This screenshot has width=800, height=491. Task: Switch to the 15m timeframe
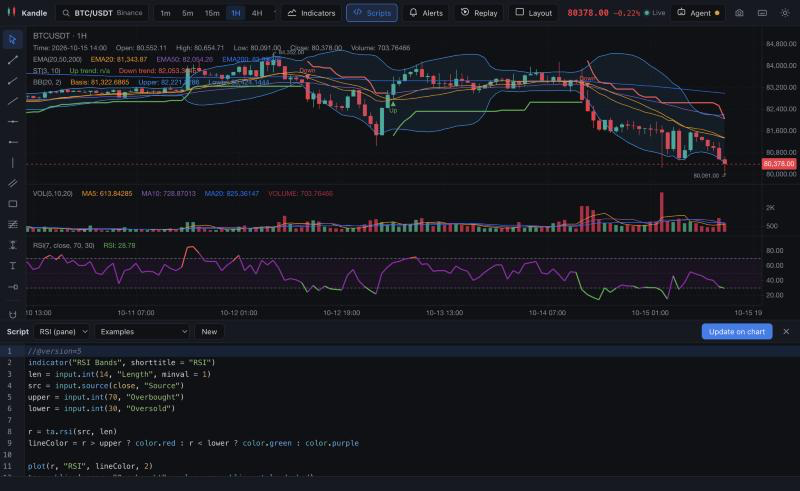[x=212, y=13]
